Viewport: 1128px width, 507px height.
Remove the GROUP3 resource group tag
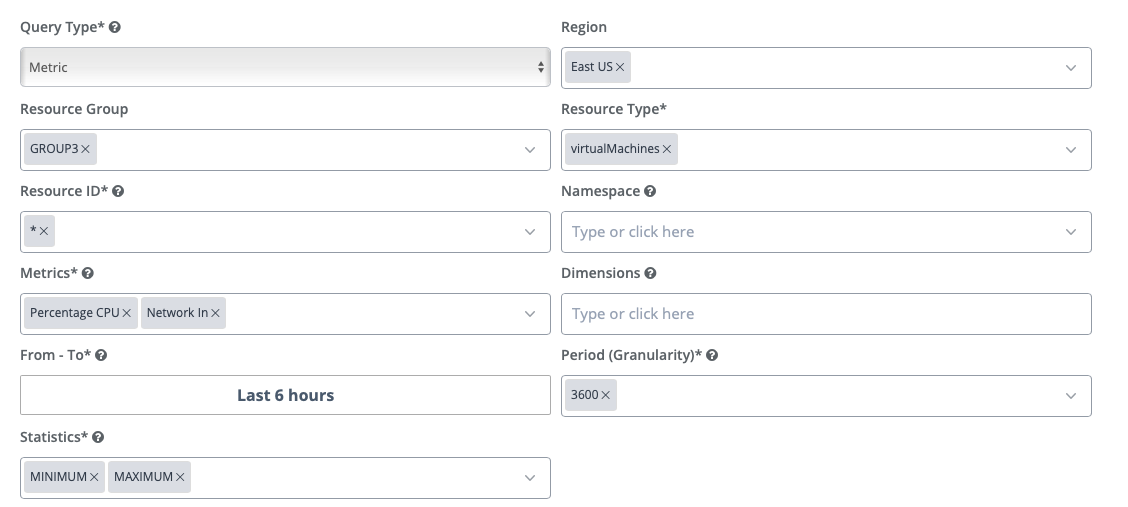coord(86,149)
